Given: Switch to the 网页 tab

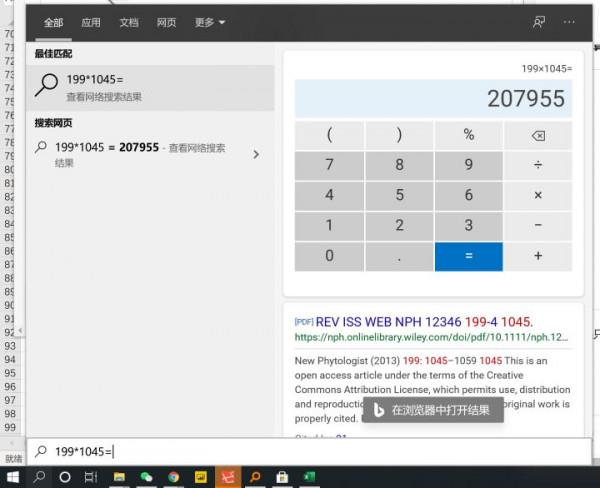Looking at the screenshot, I should (166, 23).
